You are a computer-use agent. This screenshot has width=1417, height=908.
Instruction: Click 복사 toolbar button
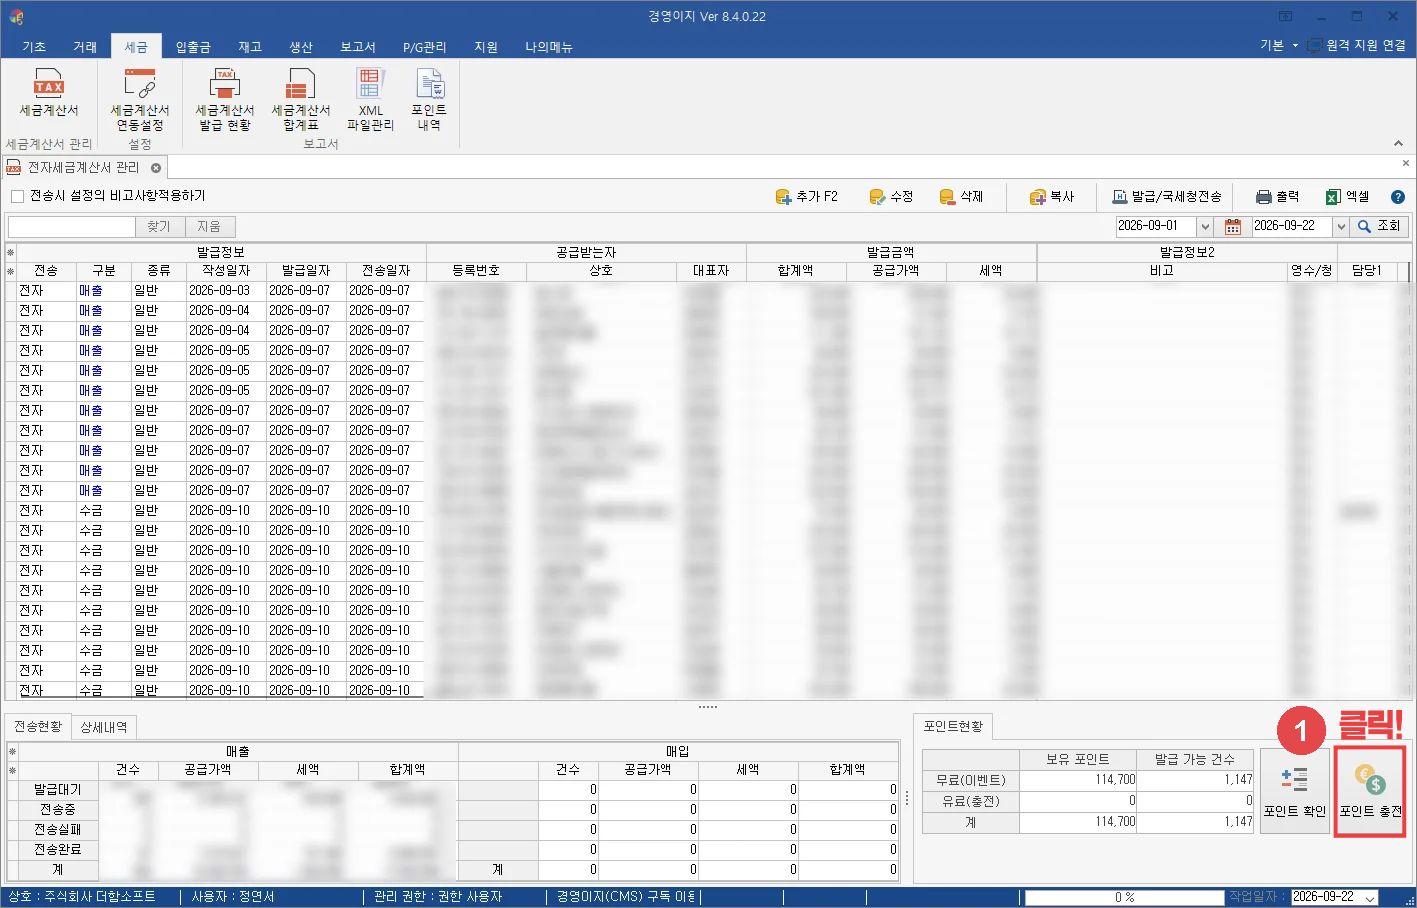[1051, 197]
